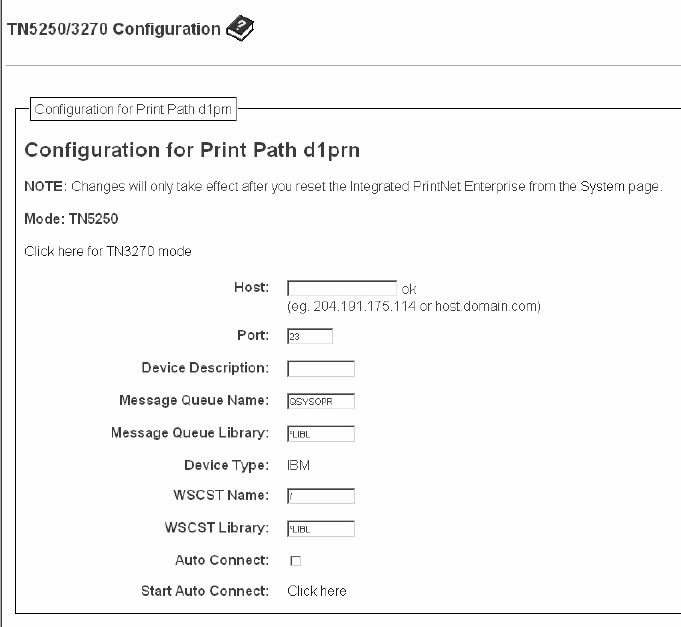681x627 pixels.
Task: Click here to Start Auto Connect
Action: pos(317,591)
